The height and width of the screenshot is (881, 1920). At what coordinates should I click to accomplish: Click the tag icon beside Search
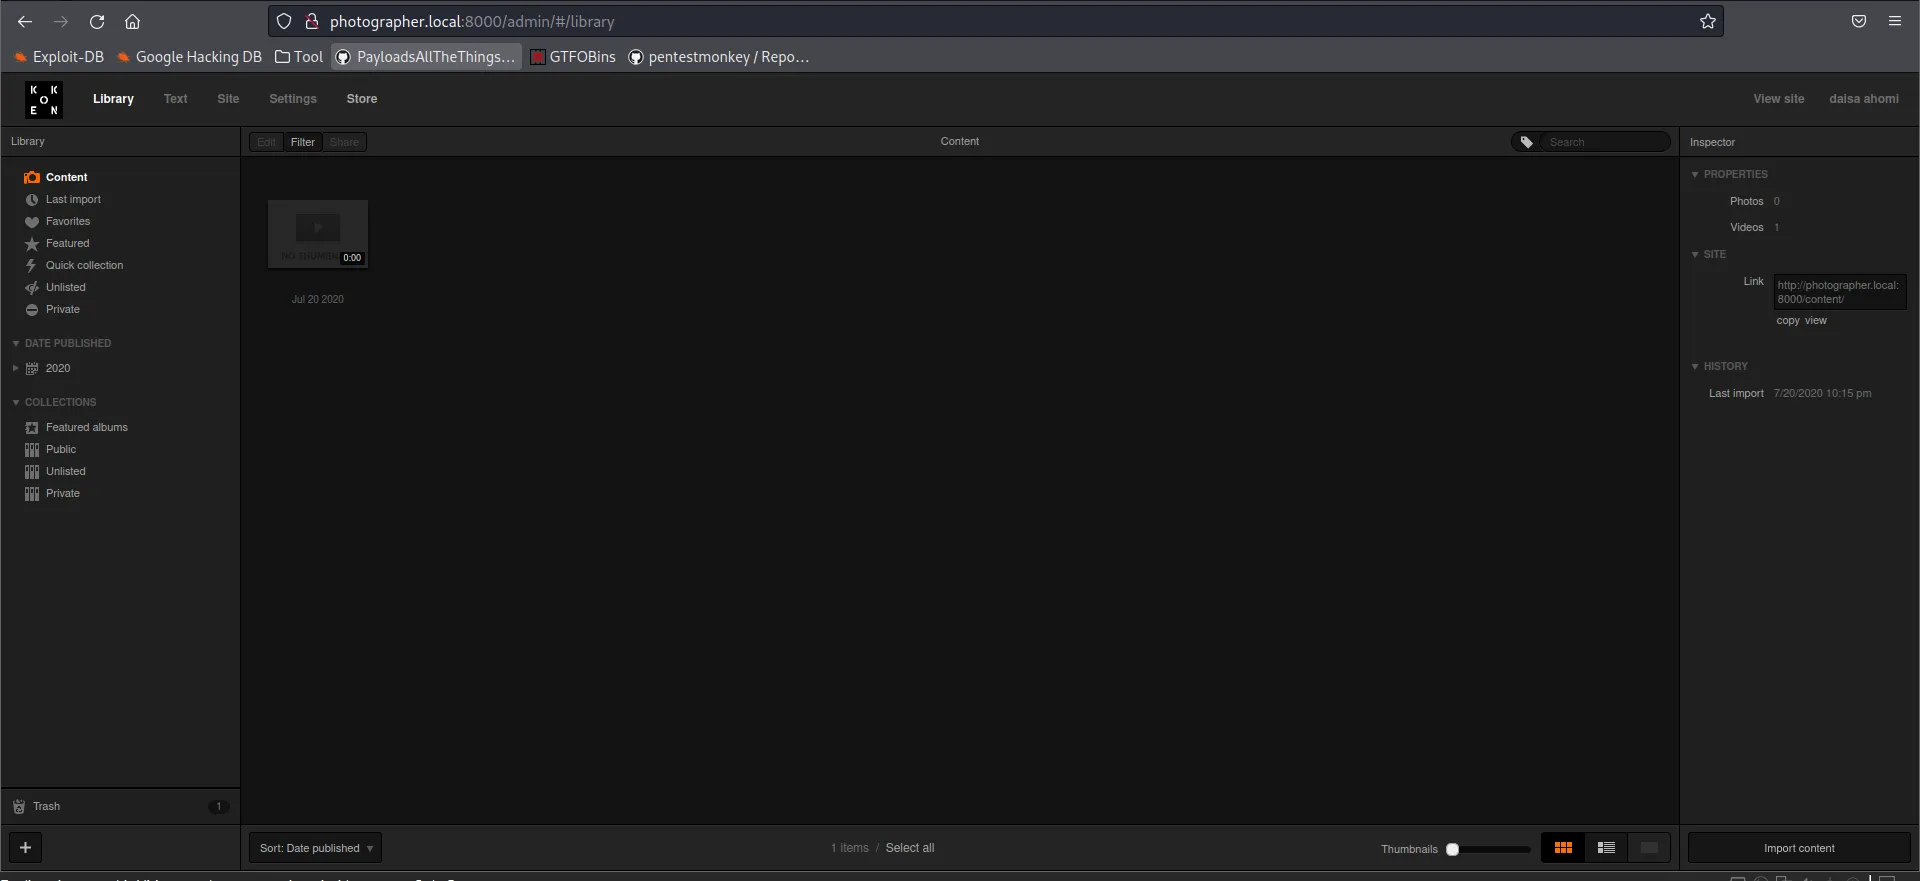(x=1527, y=142)
